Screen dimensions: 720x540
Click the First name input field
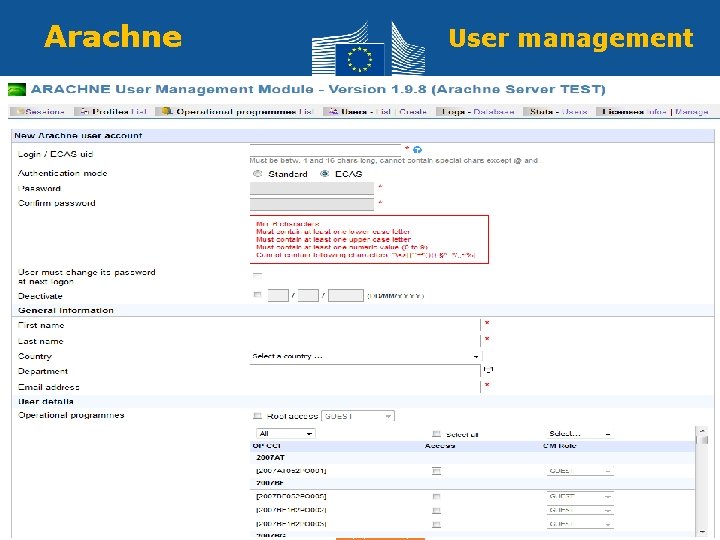point(365,325)
